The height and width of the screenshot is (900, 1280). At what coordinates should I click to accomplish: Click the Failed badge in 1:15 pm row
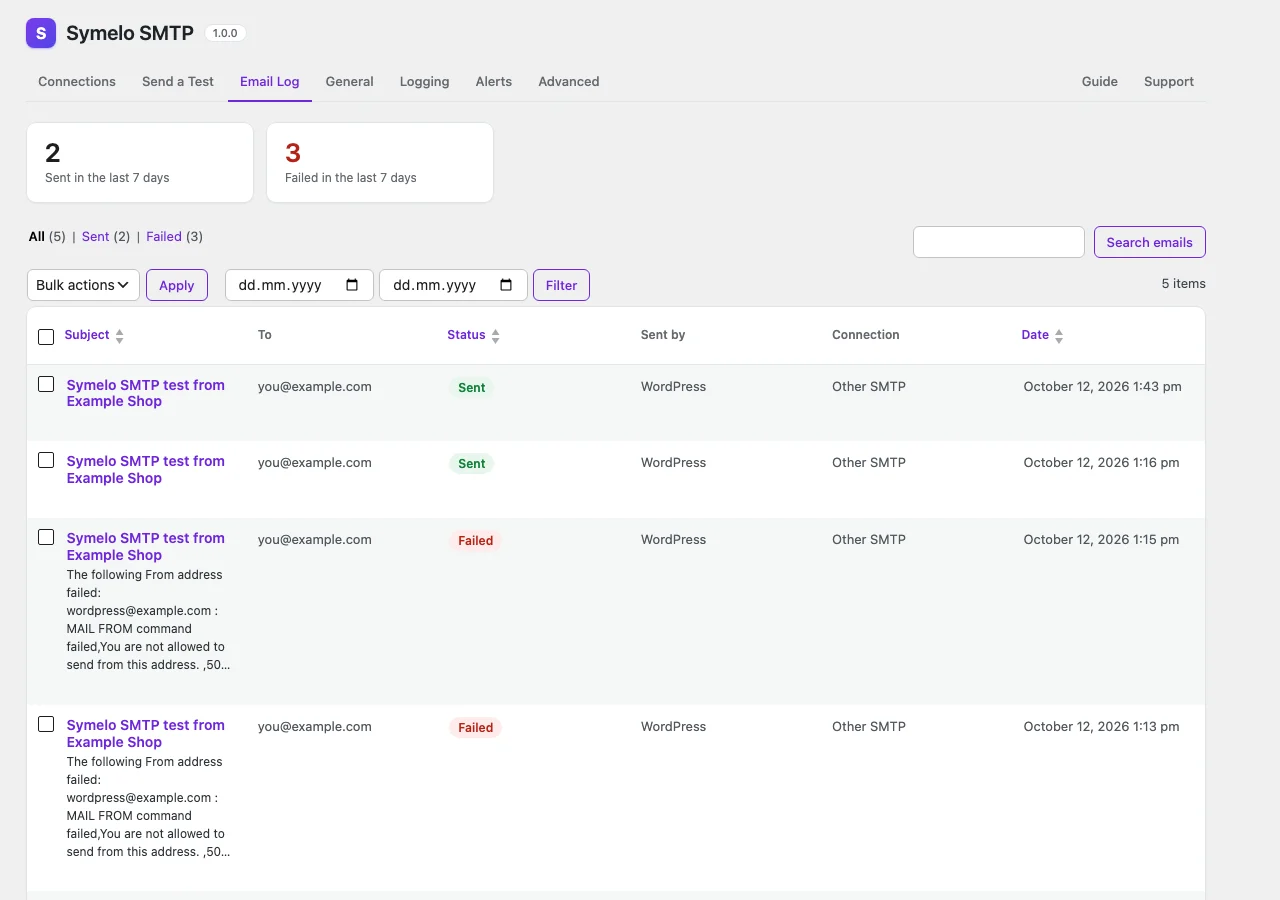click(476, 540)
